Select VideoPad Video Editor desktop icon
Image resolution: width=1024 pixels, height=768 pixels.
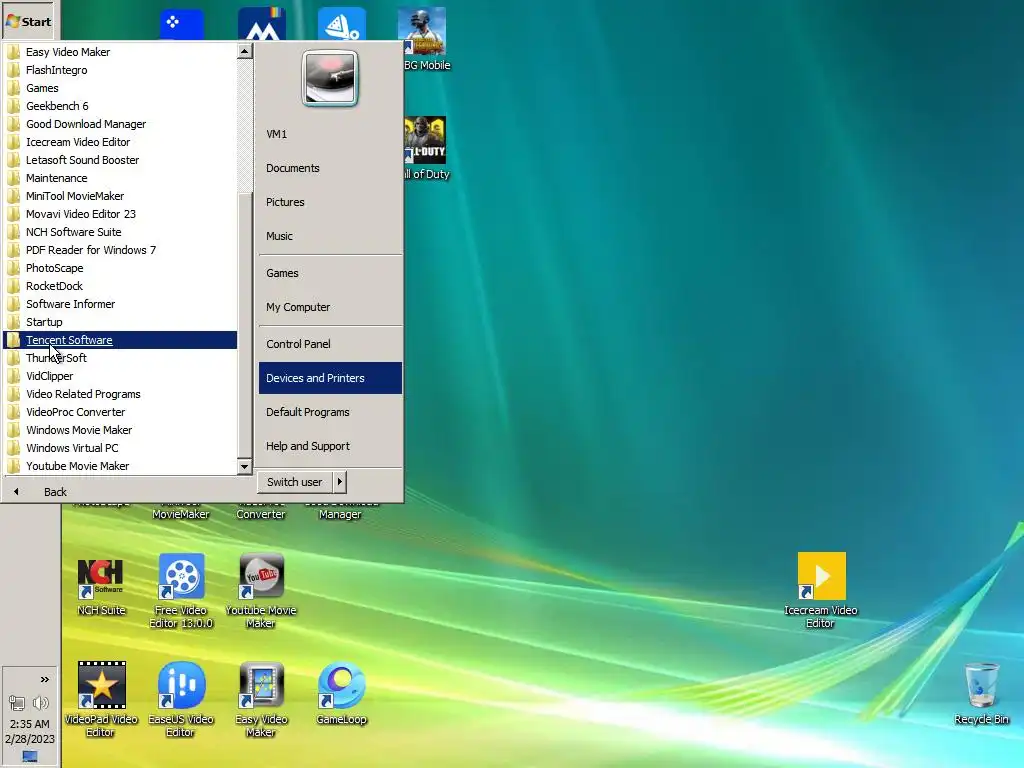click(x=101, y=699)
